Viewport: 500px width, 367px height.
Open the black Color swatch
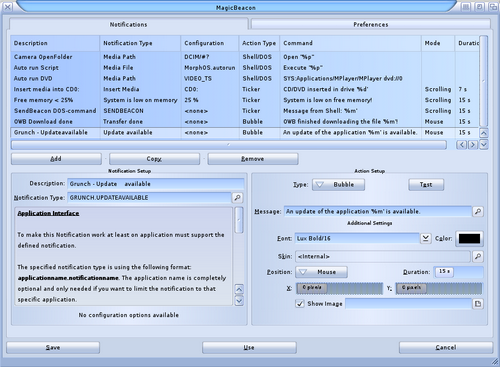469,238
